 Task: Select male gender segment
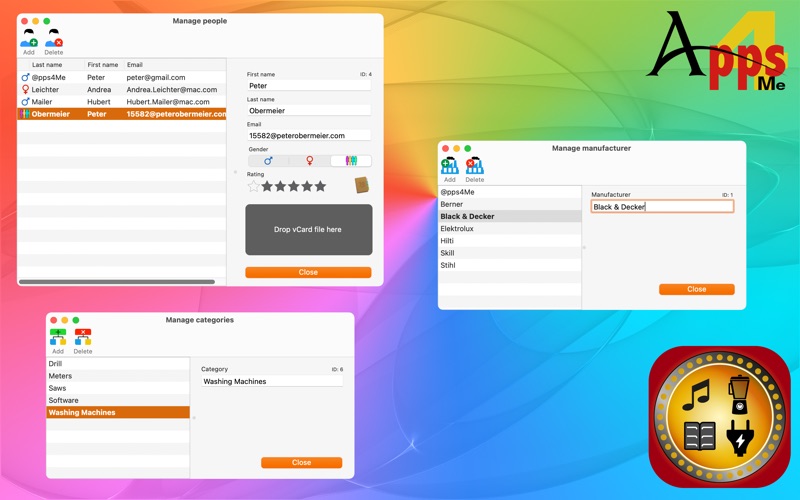click(x=268, y=161)
